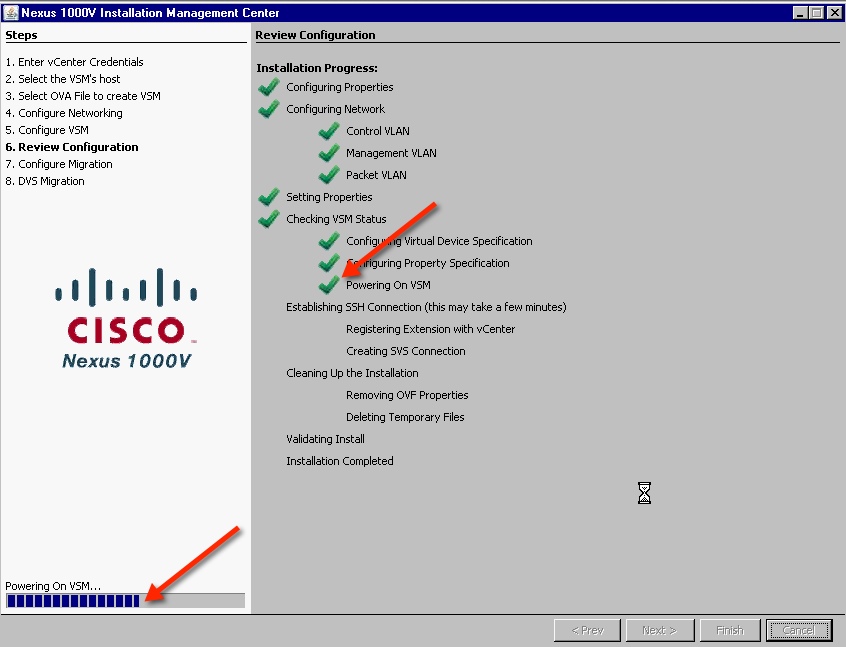Click the Java icon in the title bar
This screenshot has height=647, width=846.
[x=10, y=12]
